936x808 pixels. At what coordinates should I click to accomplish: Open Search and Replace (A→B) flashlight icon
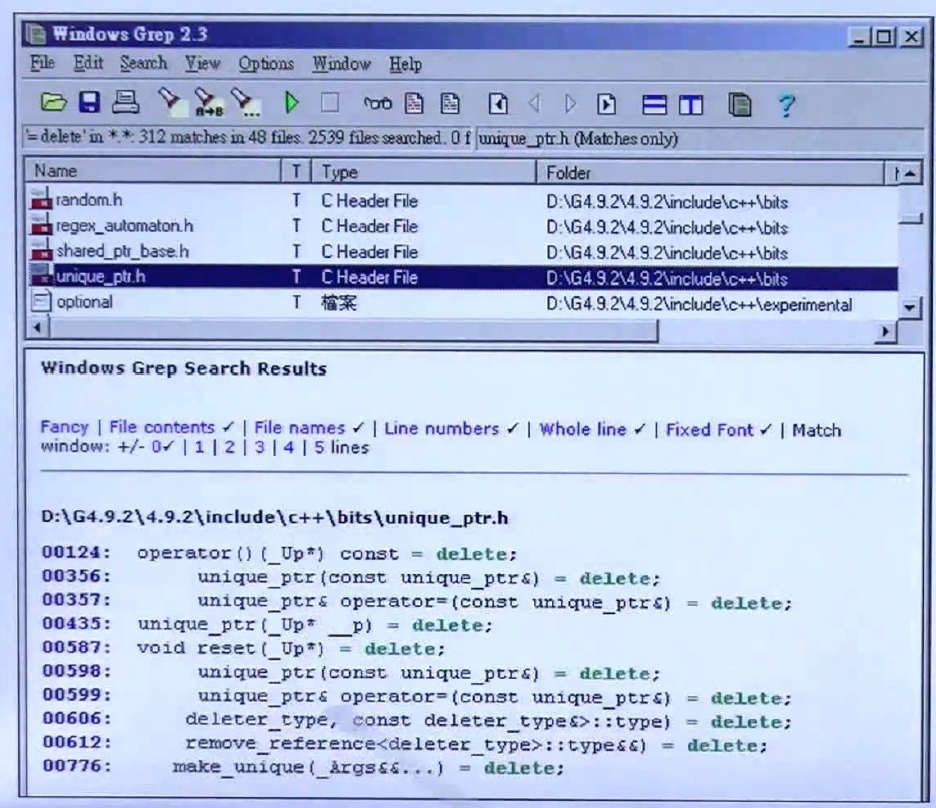208,103
